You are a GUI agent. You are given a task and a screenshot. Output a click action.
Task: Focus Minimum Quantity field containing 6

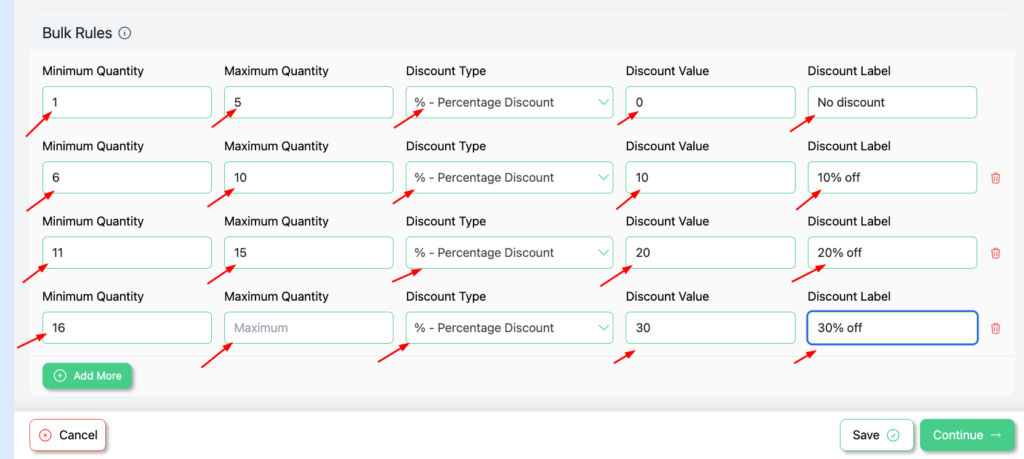(x=127, y=178)
